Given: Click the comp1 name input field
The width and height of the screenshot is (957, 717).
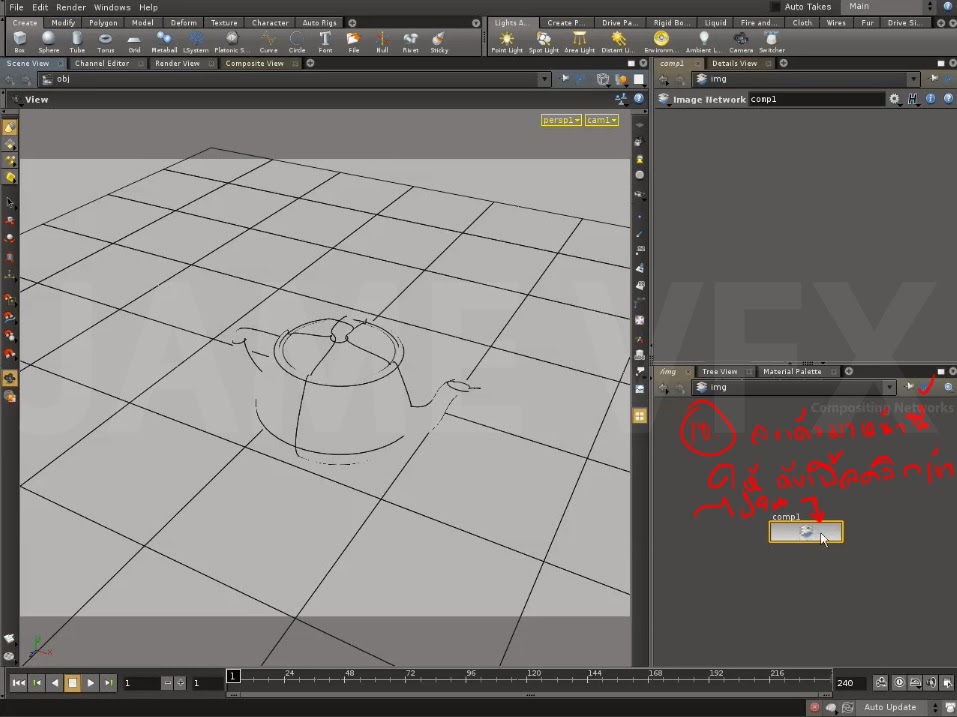Looking at the screenshot, I should pyautogui.click(x=816, y=99).
